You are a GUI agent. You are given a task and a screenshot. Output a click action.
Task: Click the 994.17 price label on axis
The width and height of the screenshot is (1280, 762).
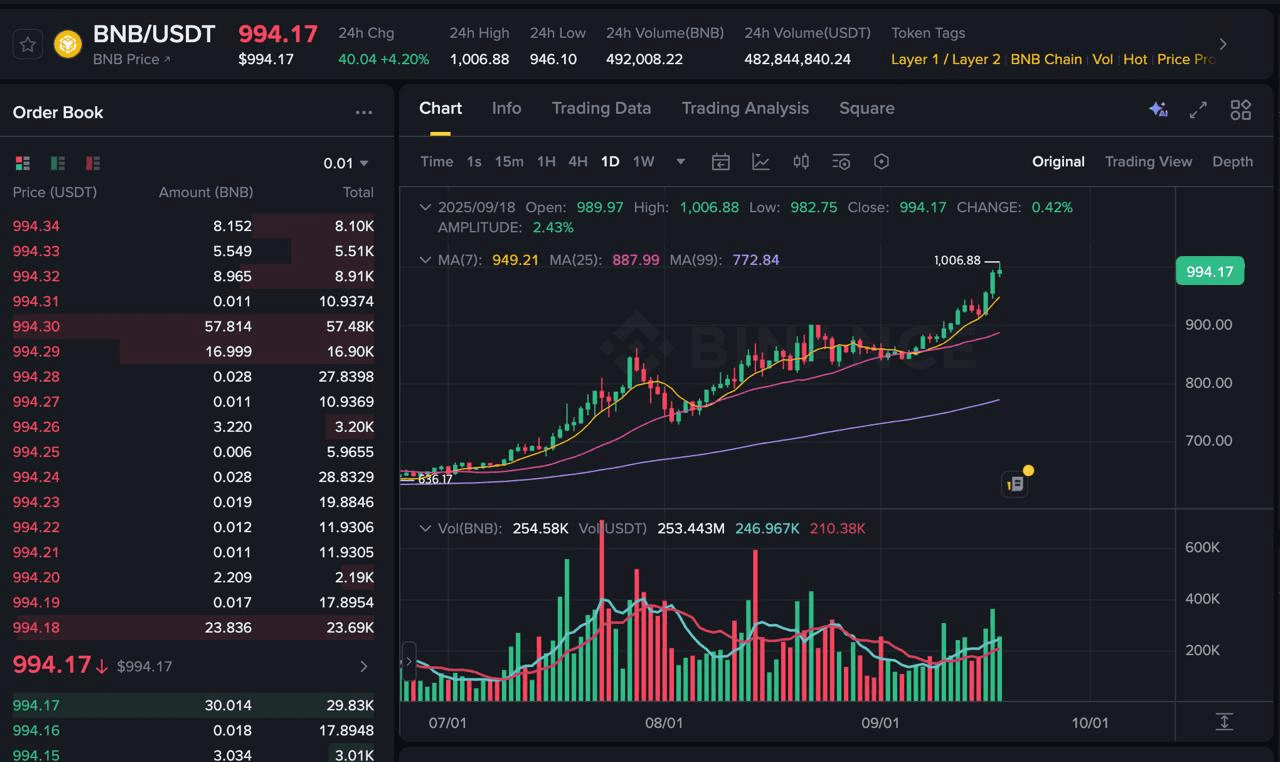pos(1210,271)
